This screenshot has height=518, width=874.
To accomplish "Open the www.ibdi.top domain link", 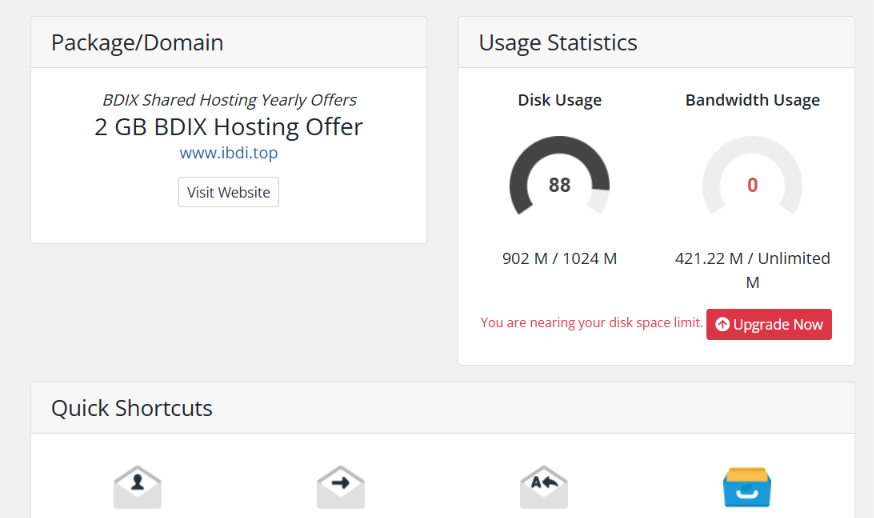I will coord(229,153).
